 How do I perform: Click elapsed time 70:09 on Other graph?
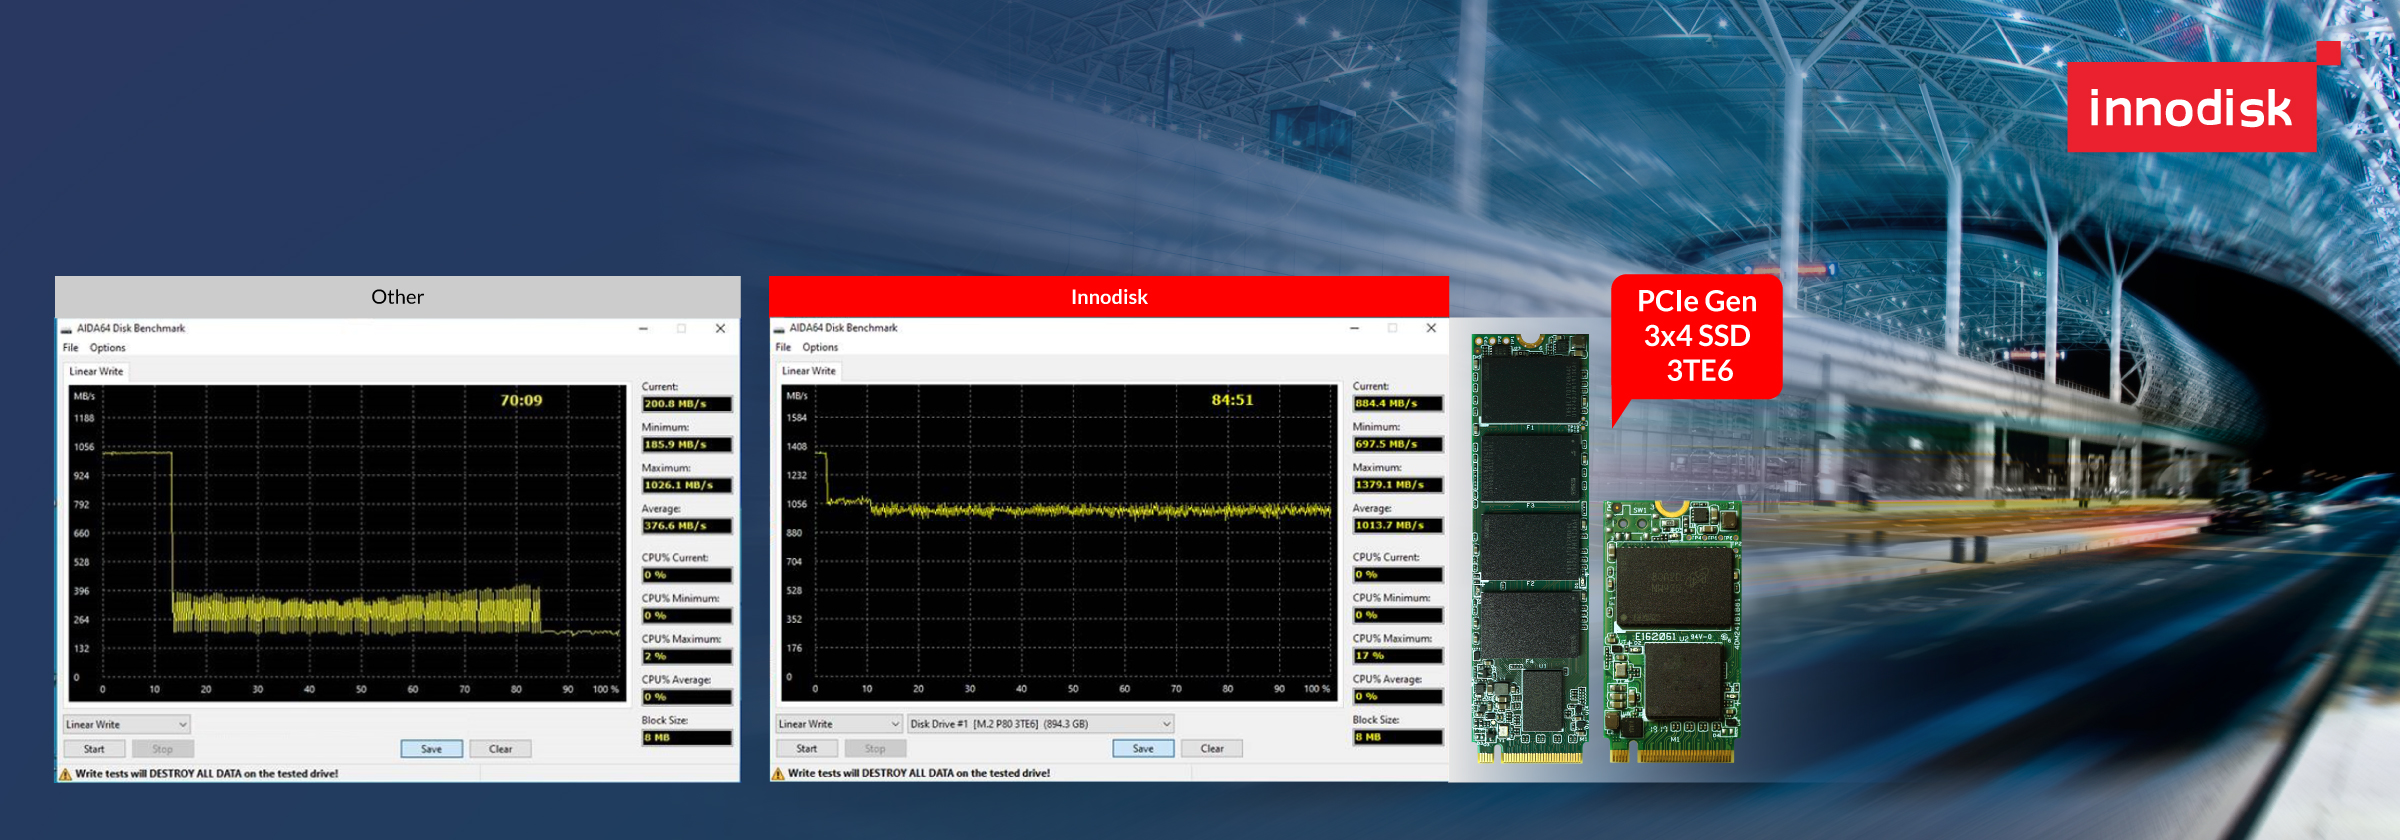(521, 400)
